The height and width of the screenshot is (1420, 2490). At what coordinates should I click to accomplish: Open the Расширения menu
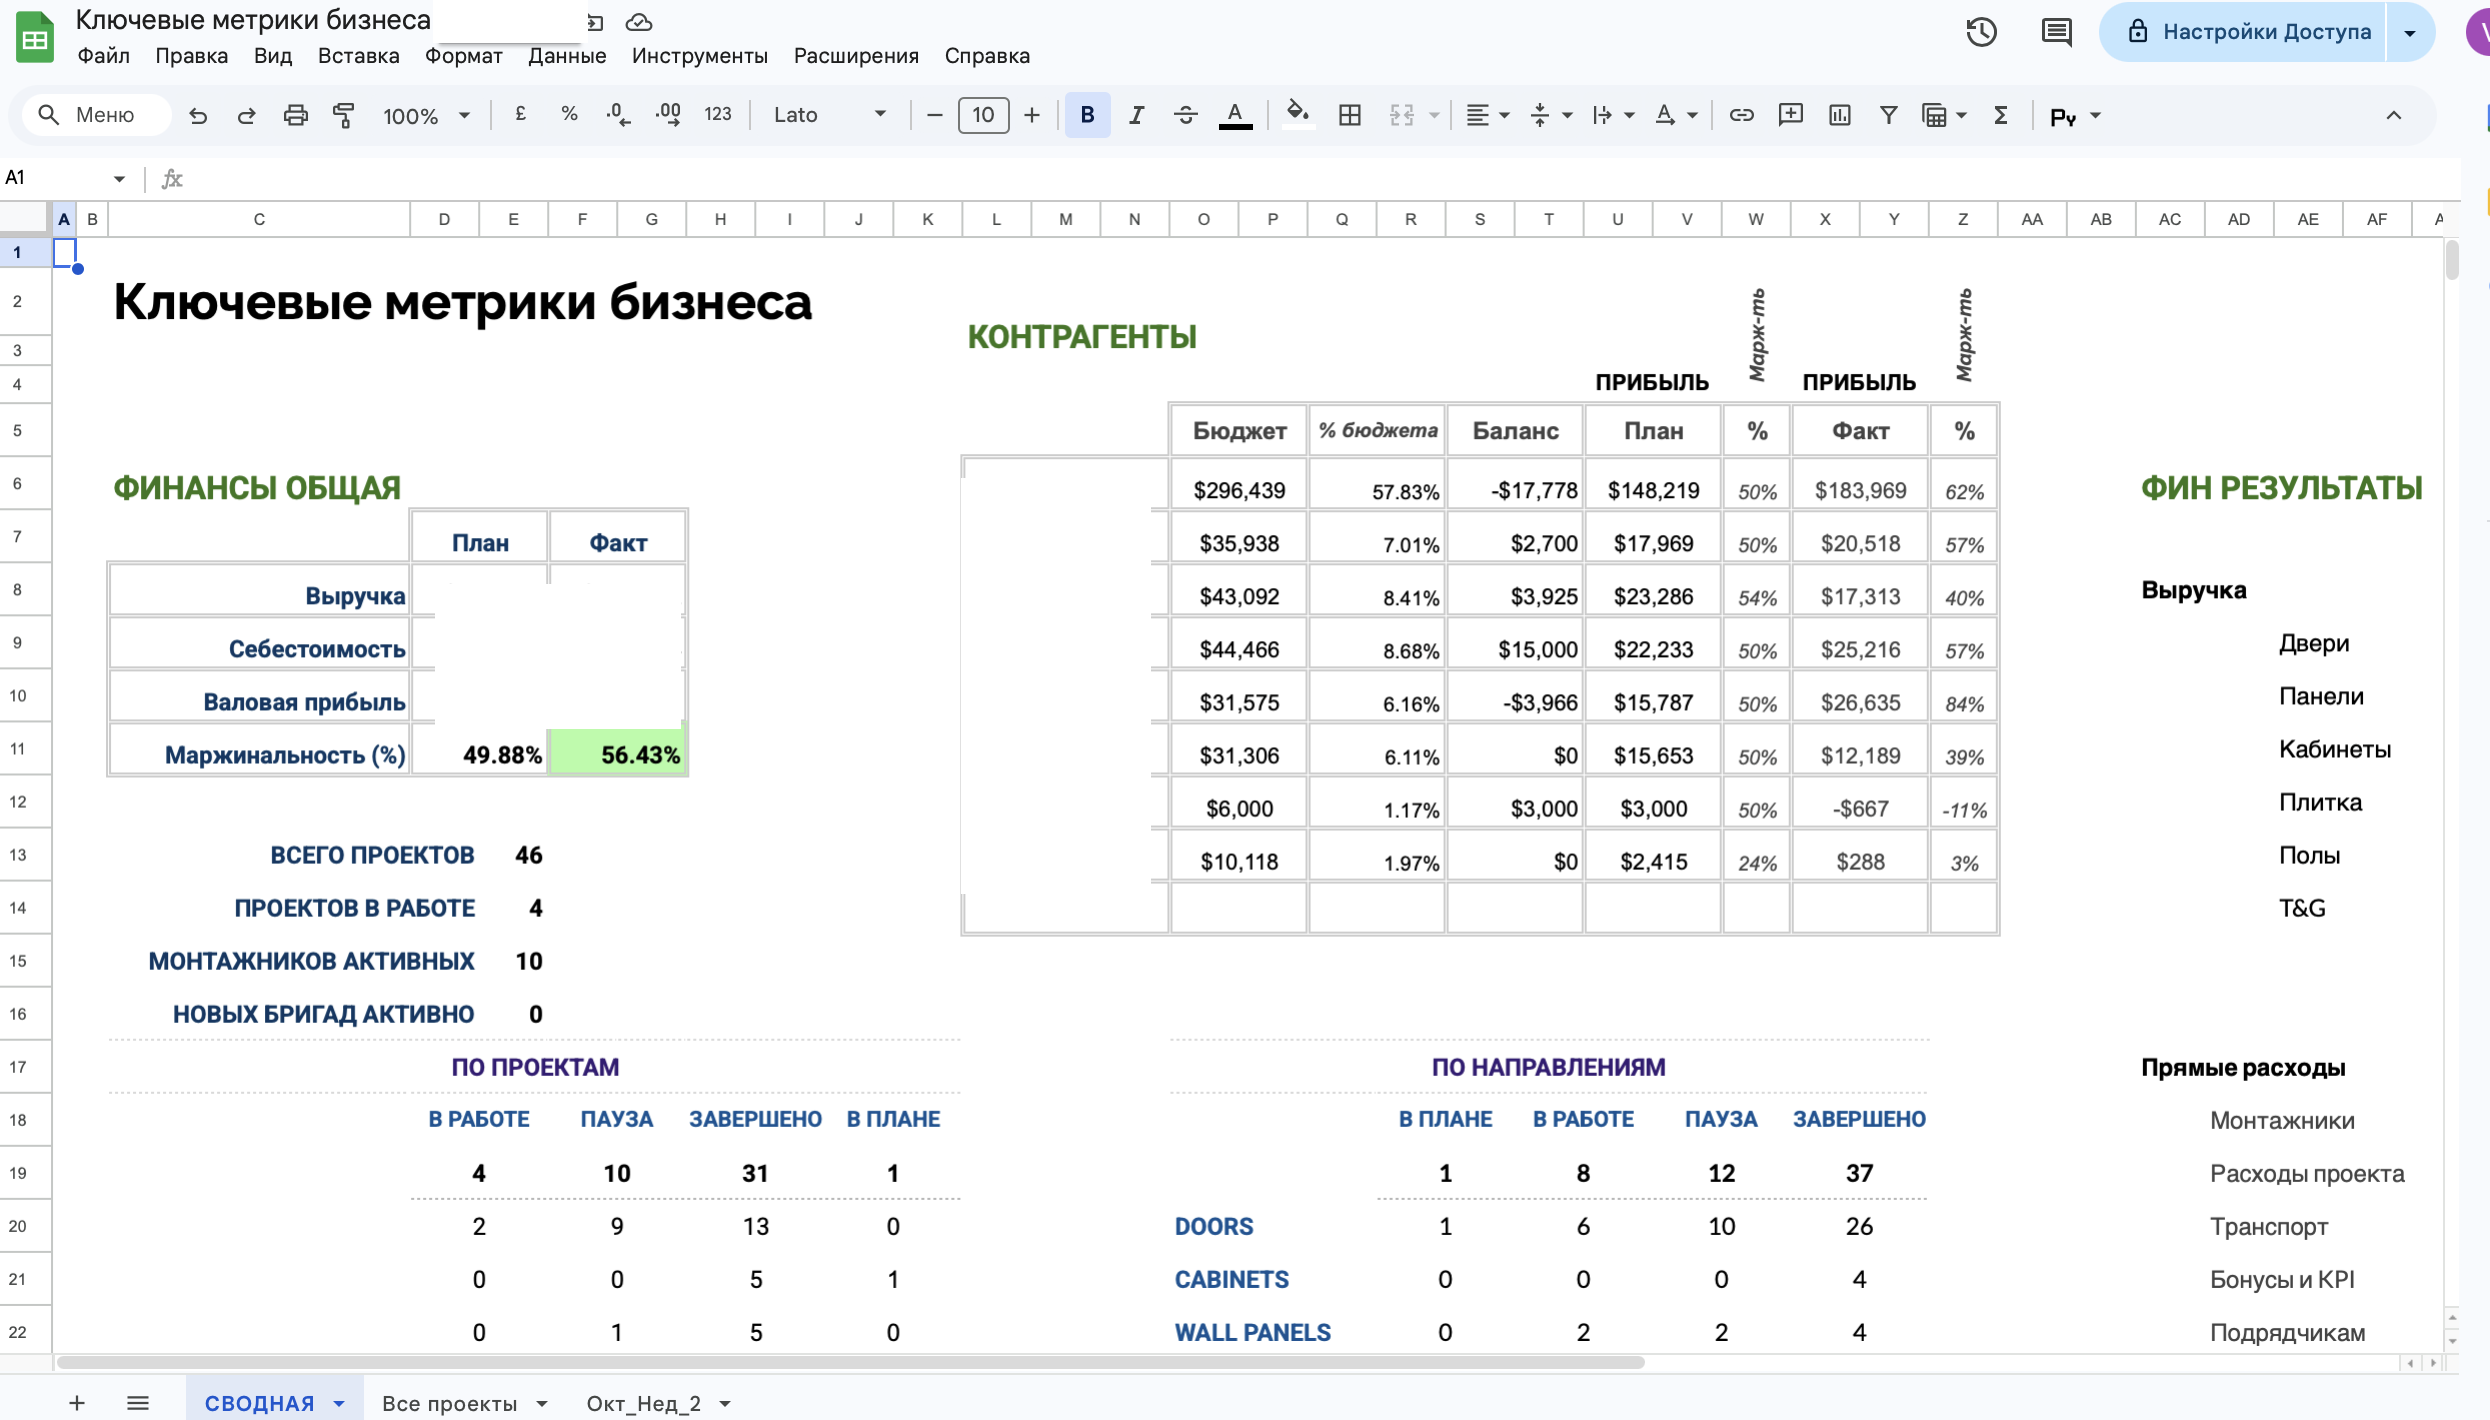856,56
